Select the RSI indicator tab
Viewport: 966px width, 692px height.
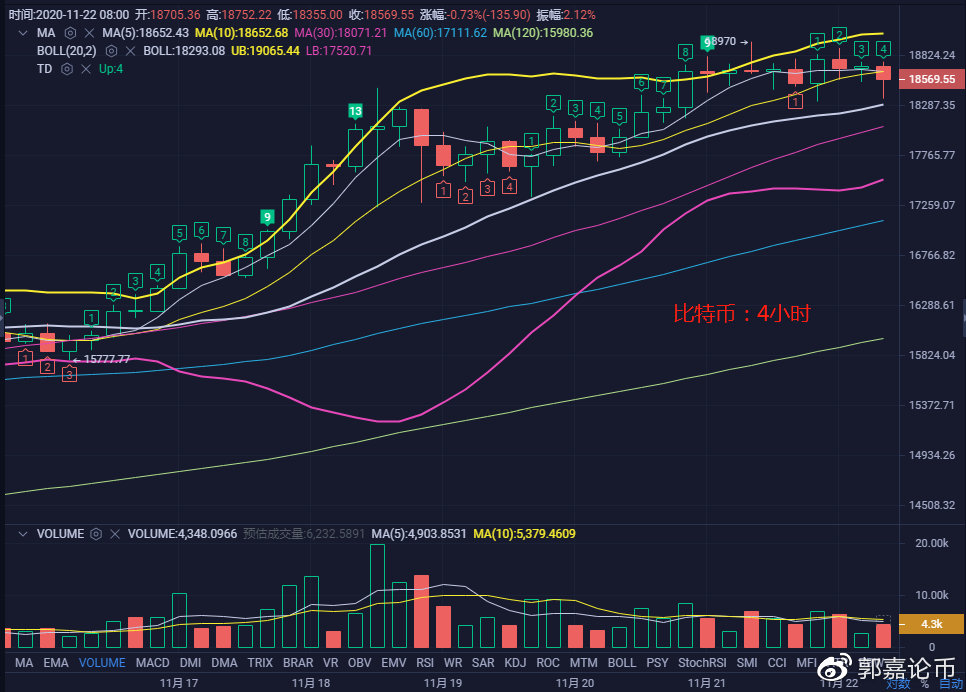coord(424,663)
